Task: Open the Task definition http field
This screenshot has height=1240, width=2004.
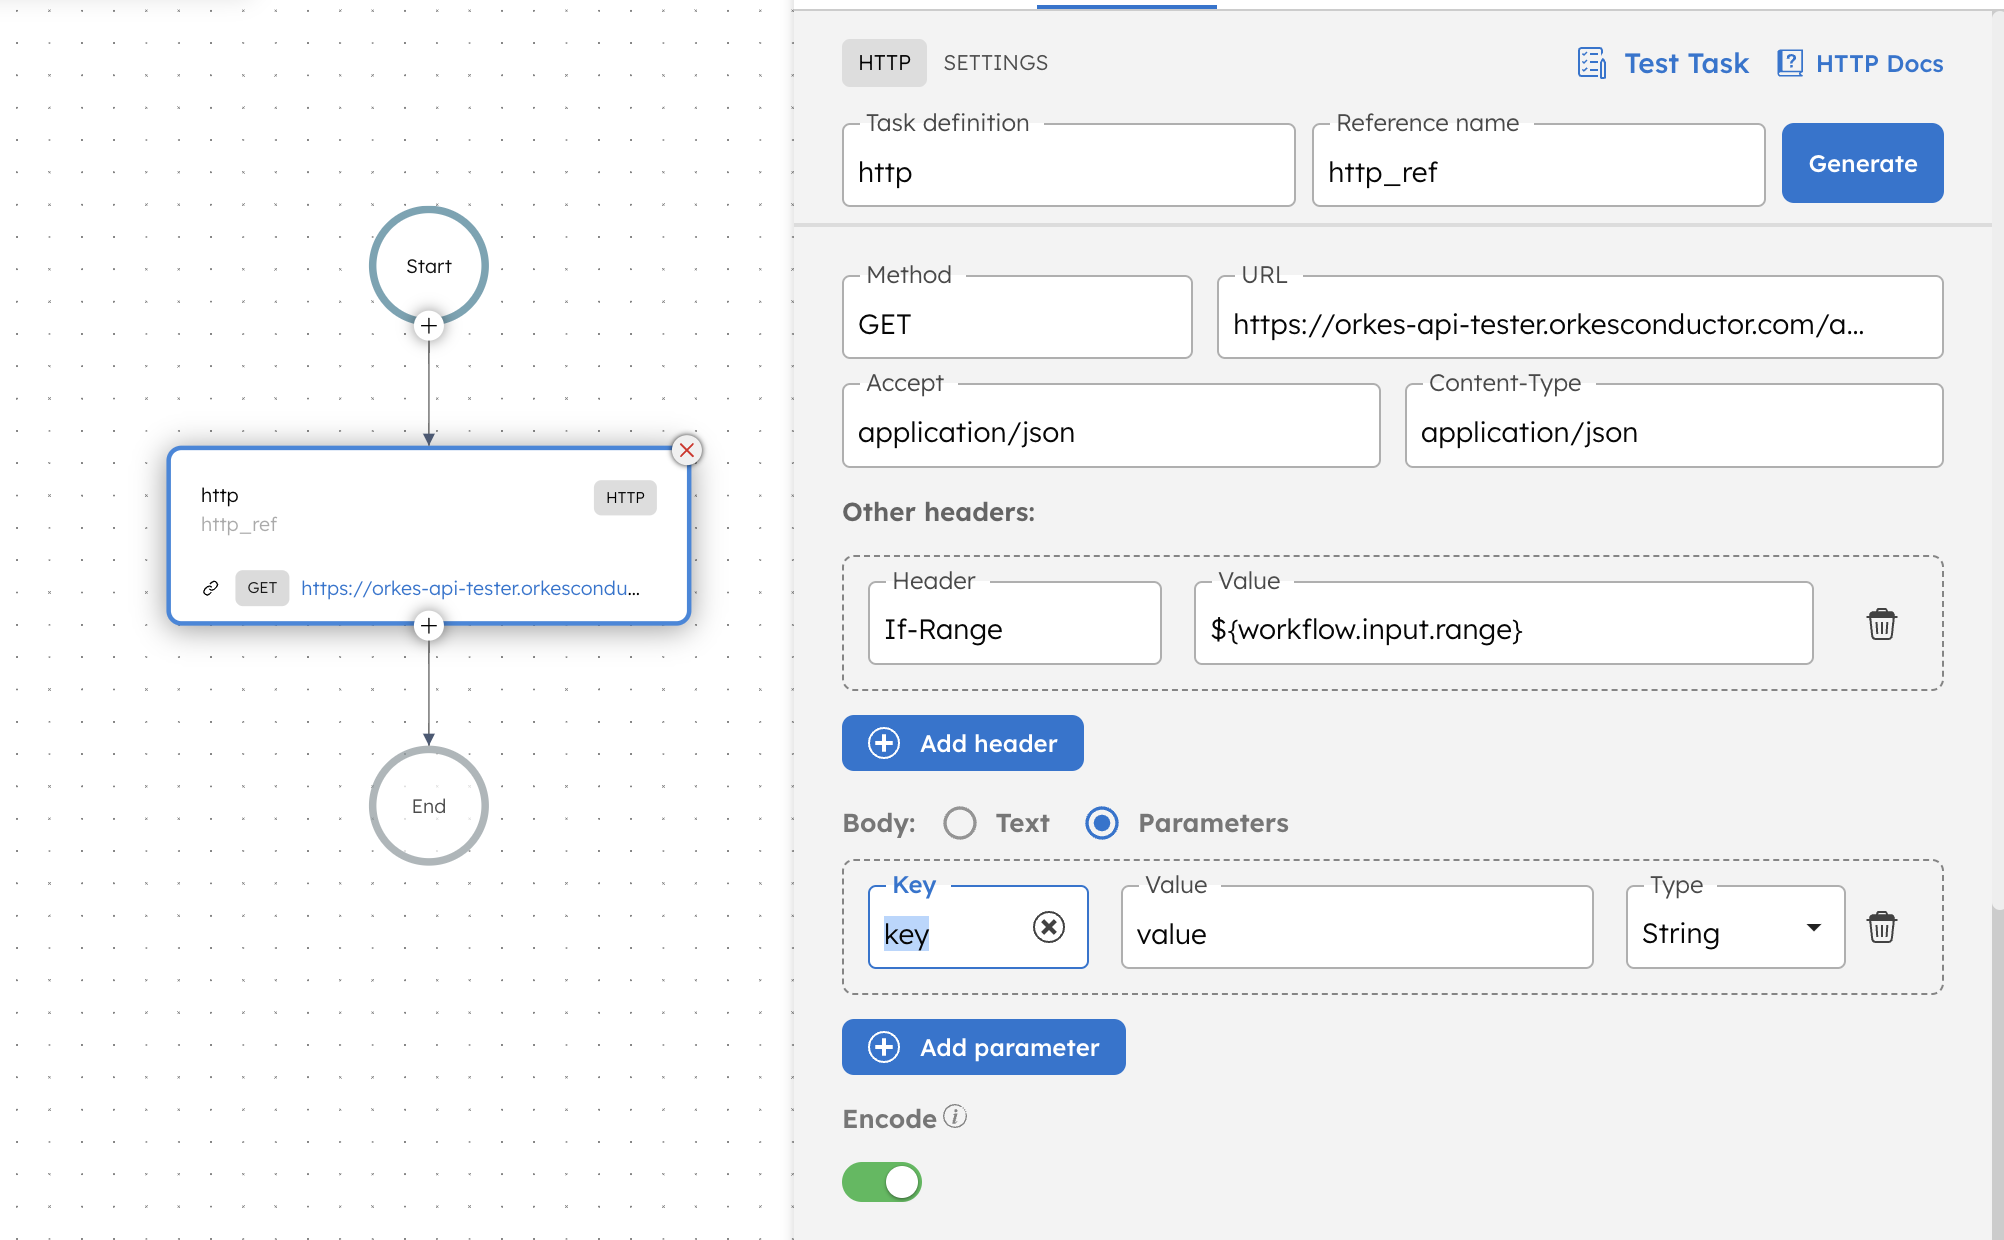Action: pos(1069,165)
